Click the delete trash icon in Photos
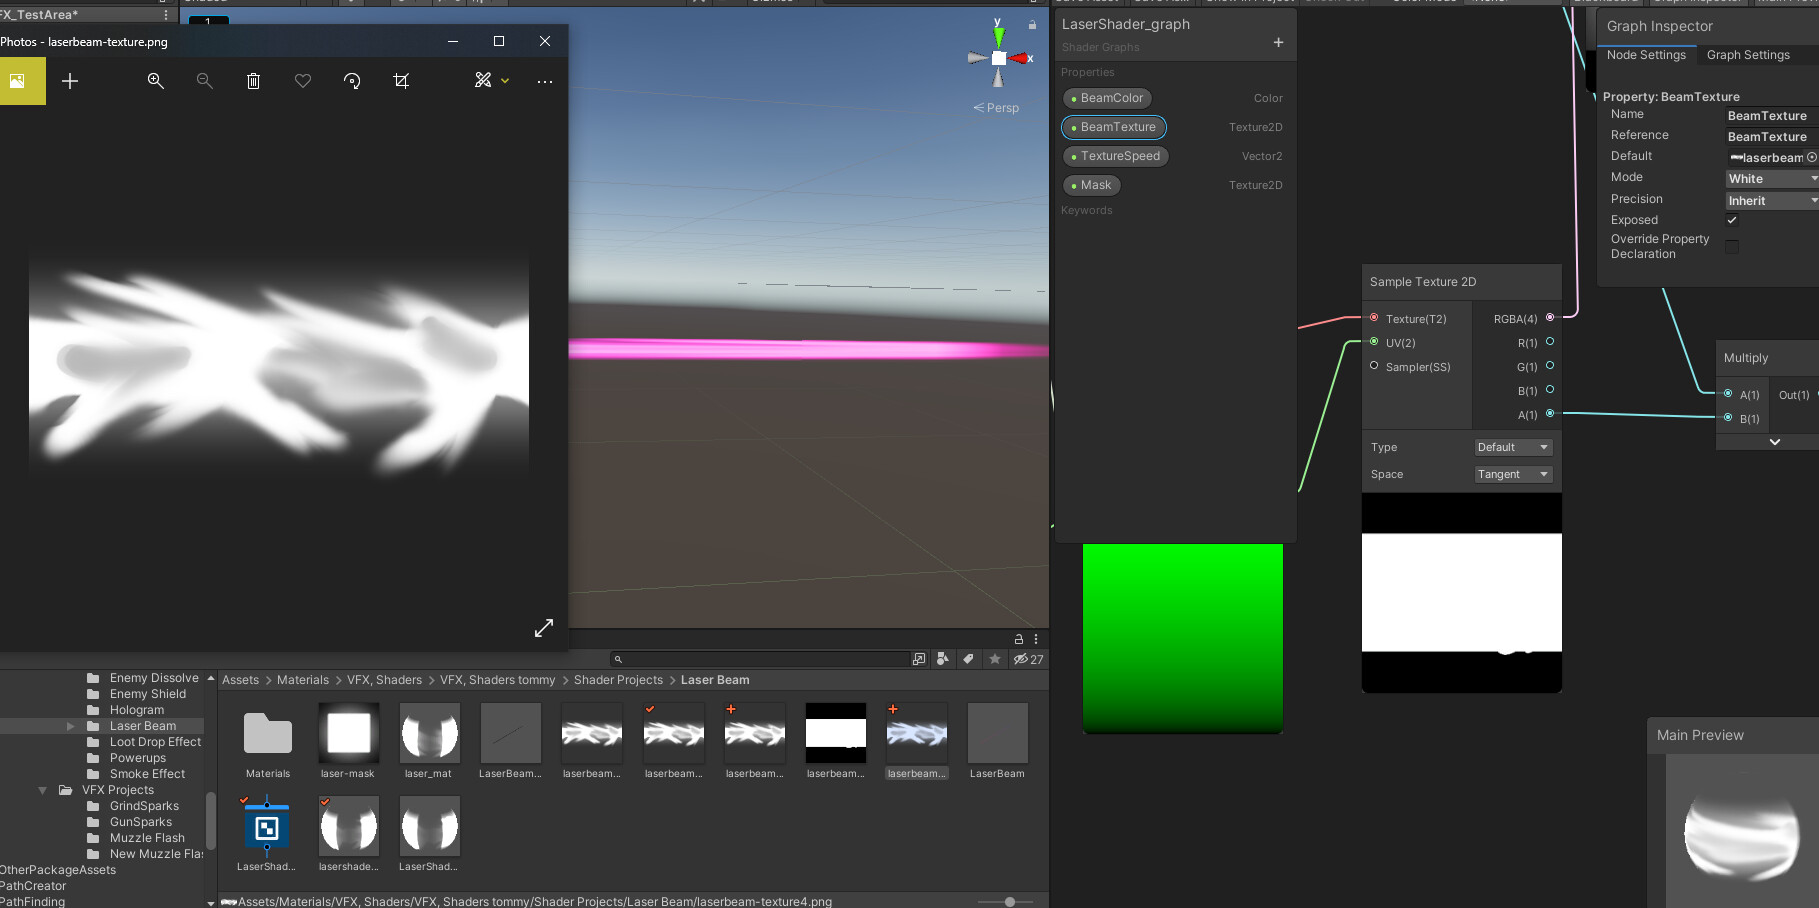Viewport: 1819px width, 908px height. click(x=253, y=81)
